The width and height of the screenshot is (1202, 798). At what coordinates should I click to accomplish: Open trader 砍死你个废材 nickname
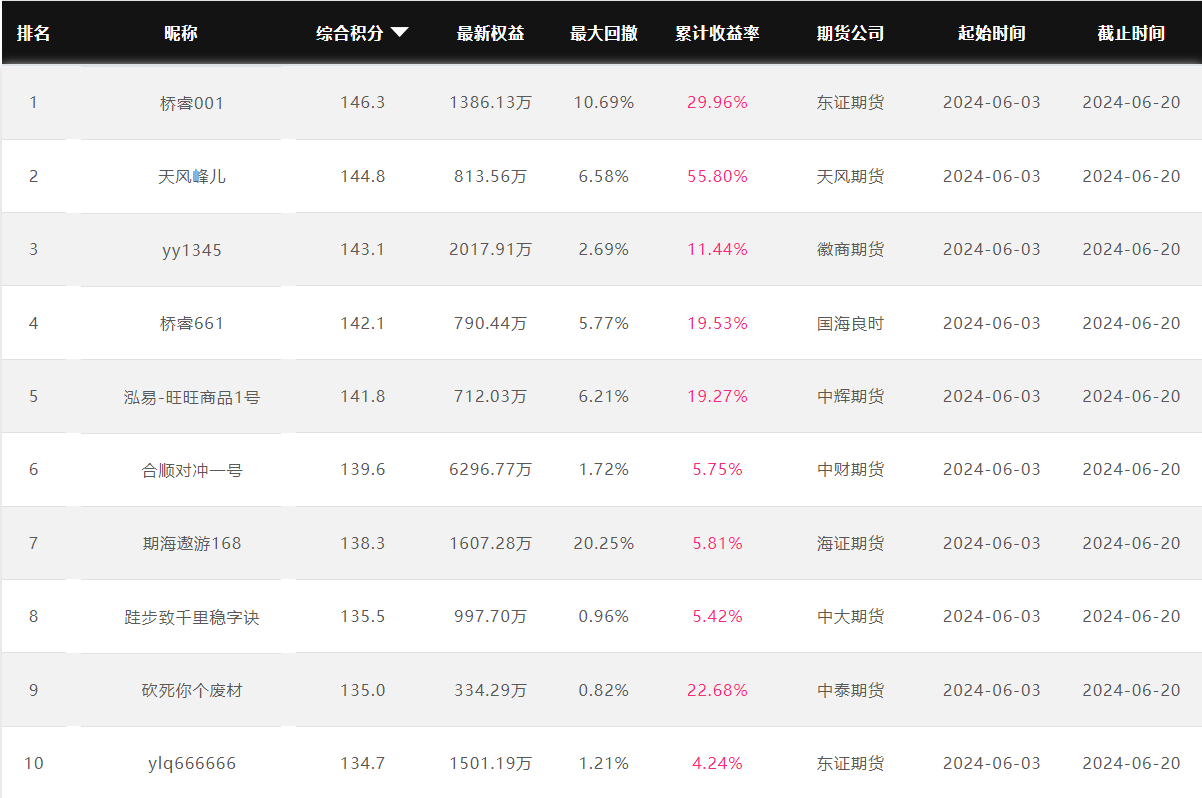(192, 691)
